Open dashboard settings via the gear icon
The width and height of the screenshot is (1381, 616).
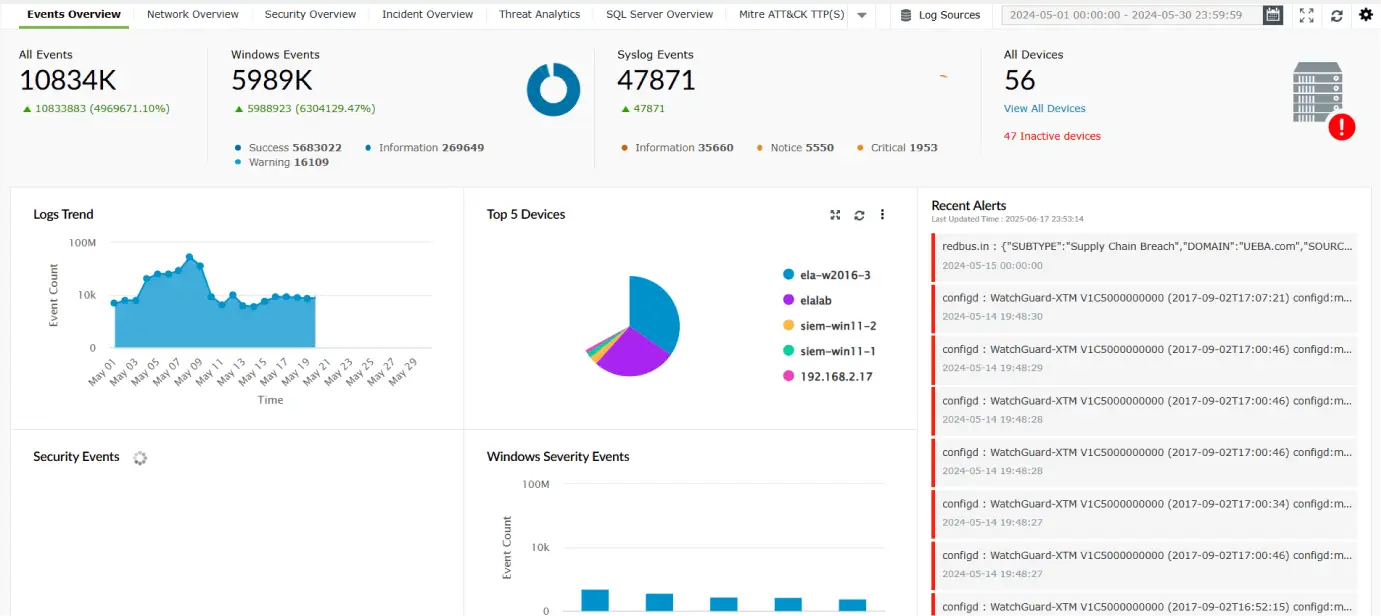(x=1366, y=15)
